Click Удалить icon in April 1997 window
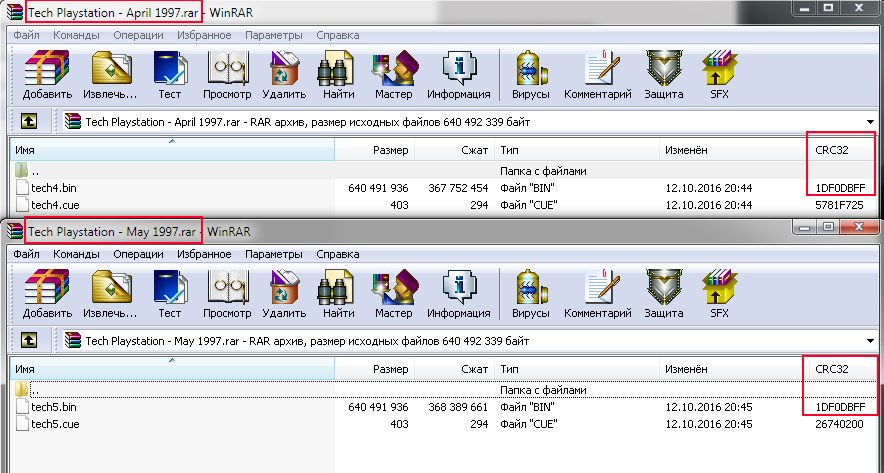884x473 pixels. [284, 69]
